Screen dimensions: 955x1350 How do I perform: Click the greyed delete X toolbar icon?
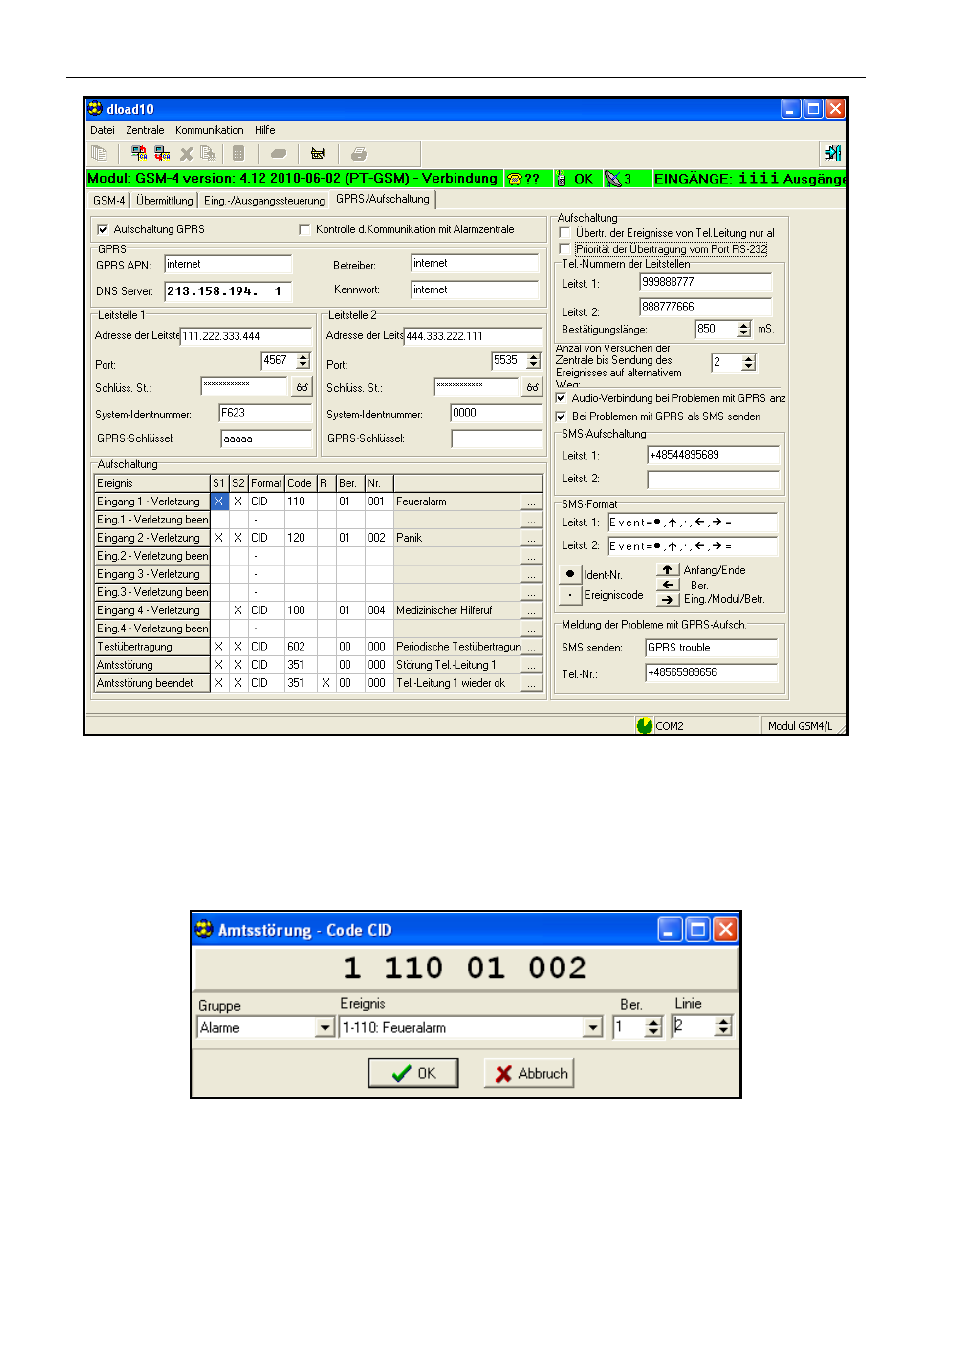point(186,154)
